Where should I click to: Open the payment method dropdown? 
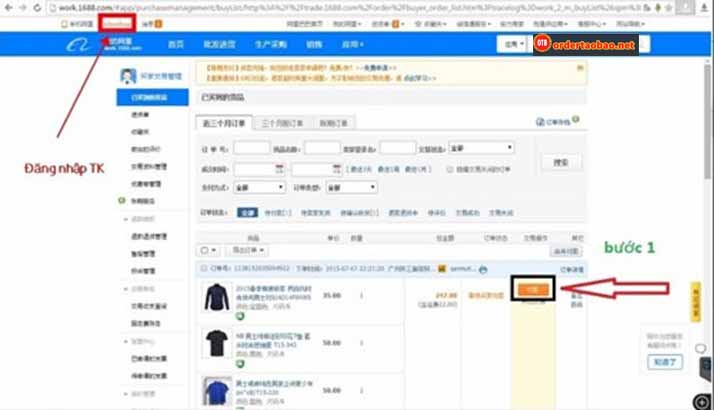point(260,187)
